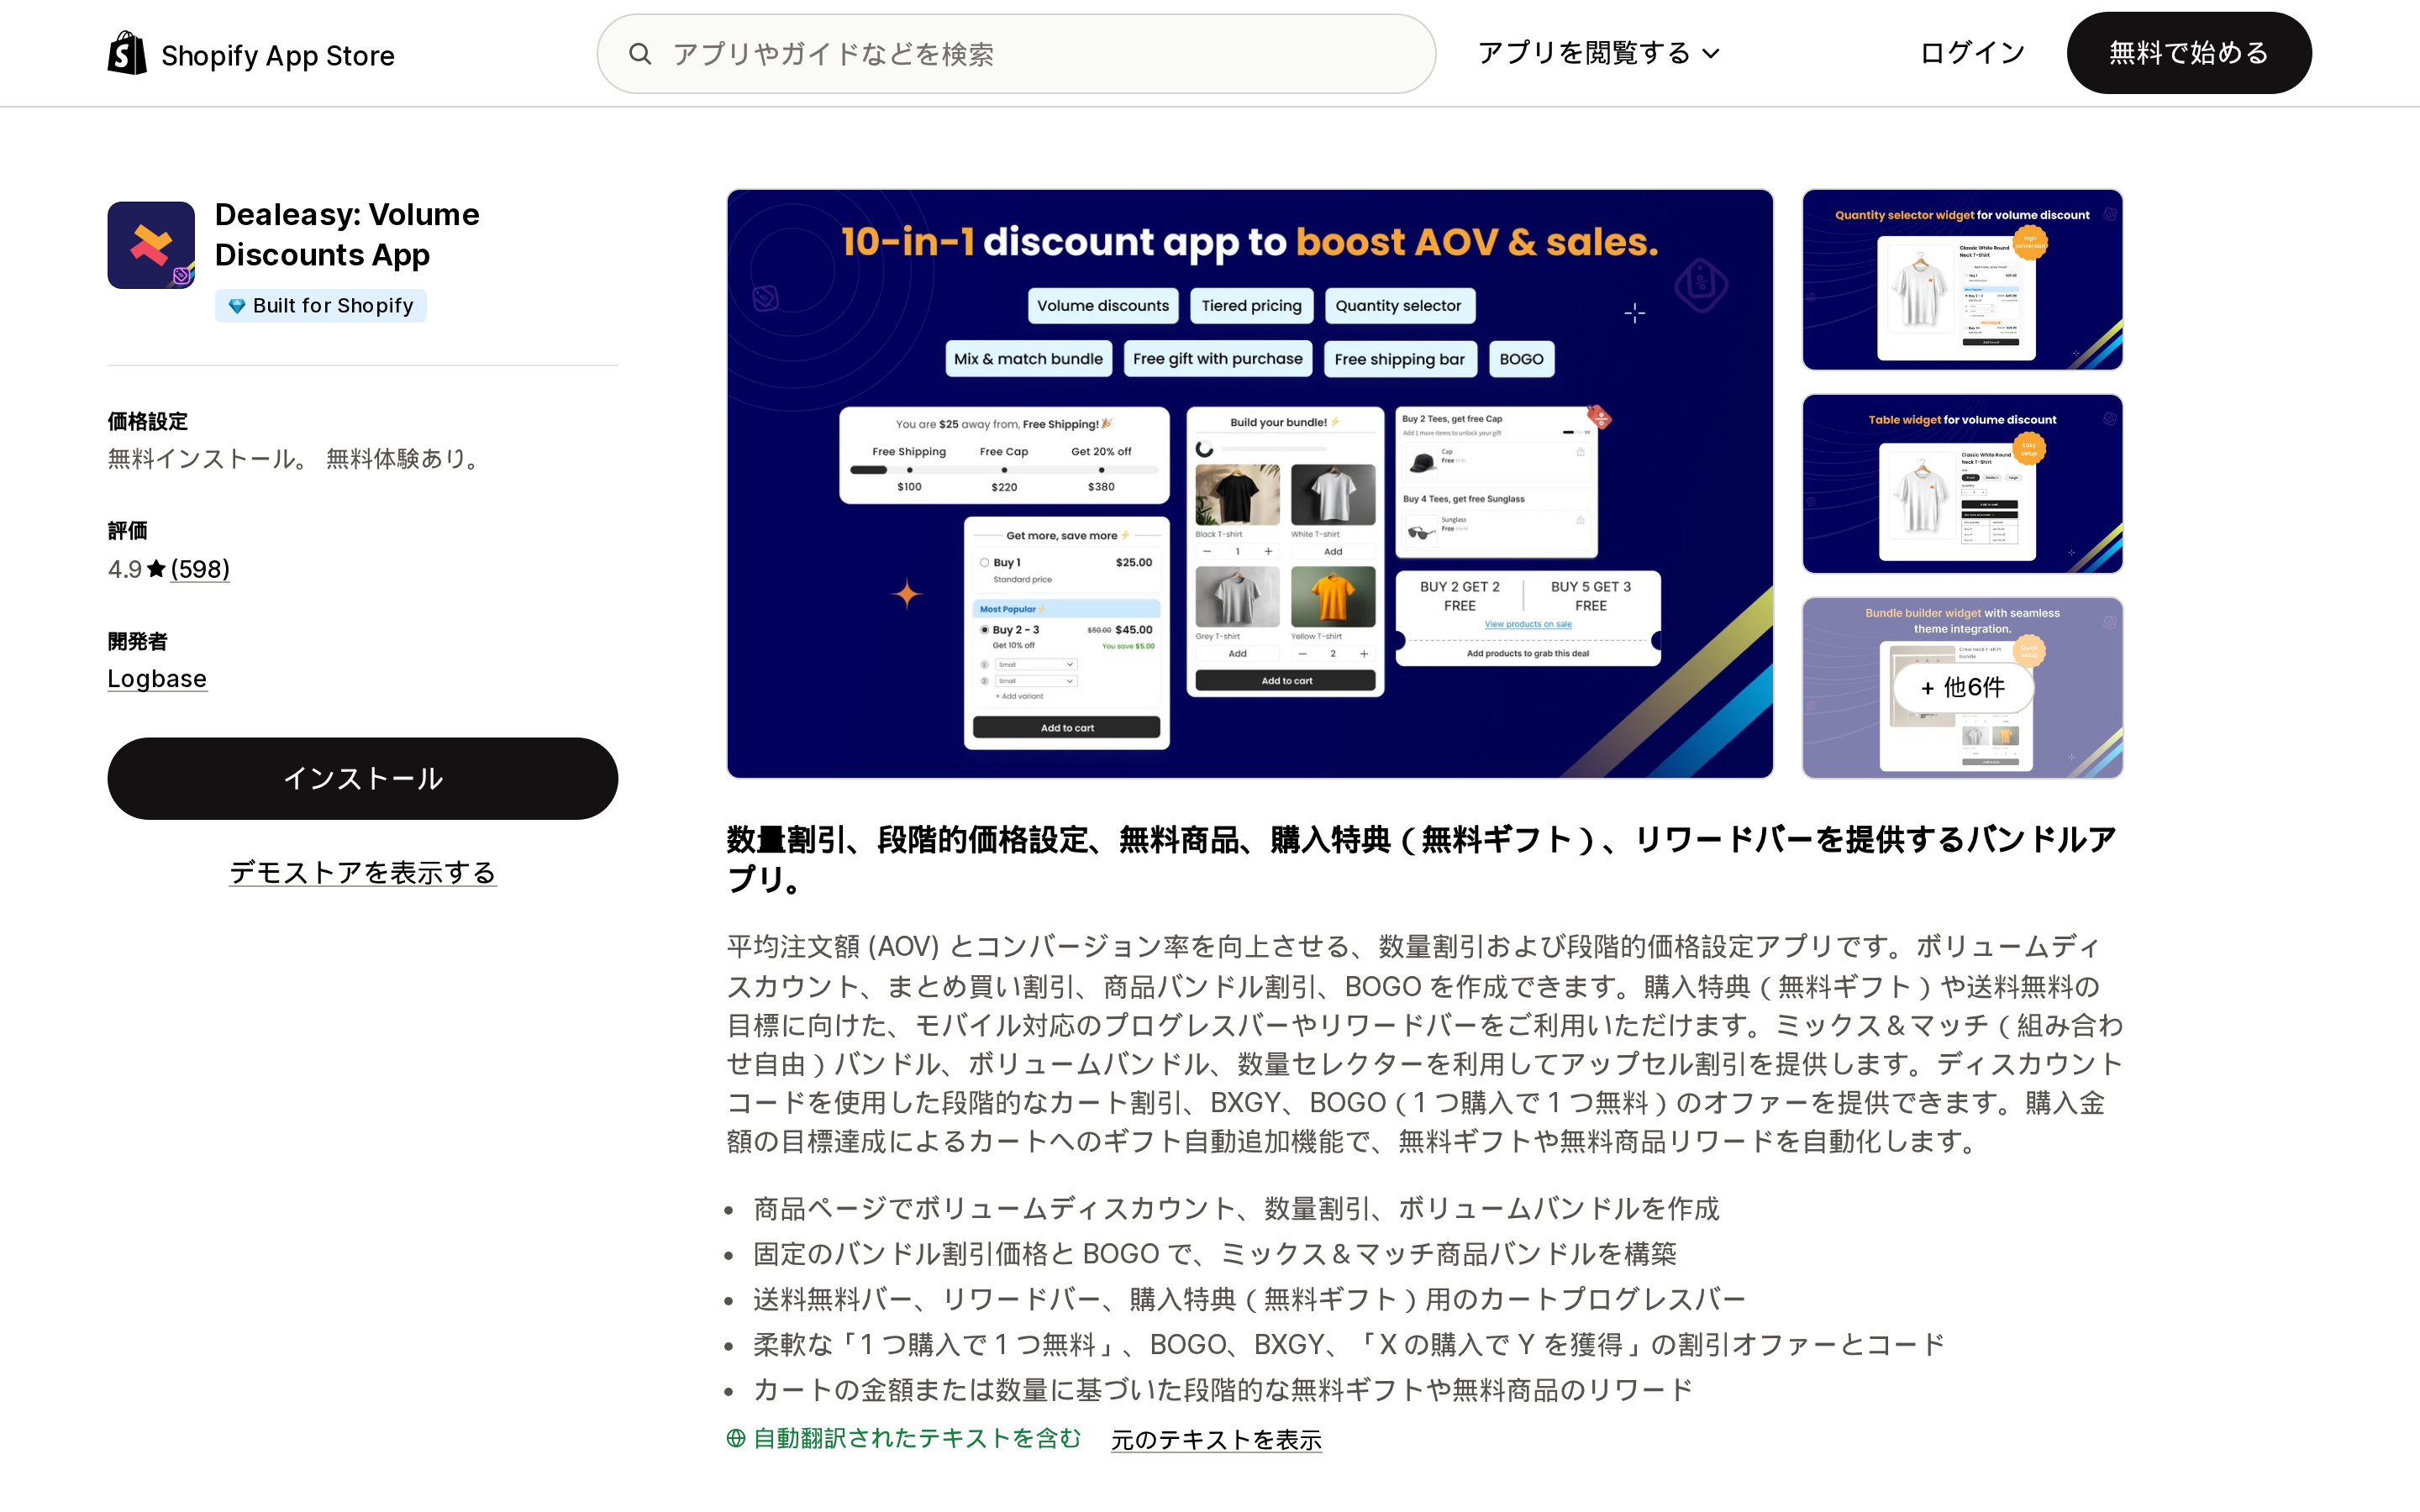Click the search magnifier icon

[640, 54]
